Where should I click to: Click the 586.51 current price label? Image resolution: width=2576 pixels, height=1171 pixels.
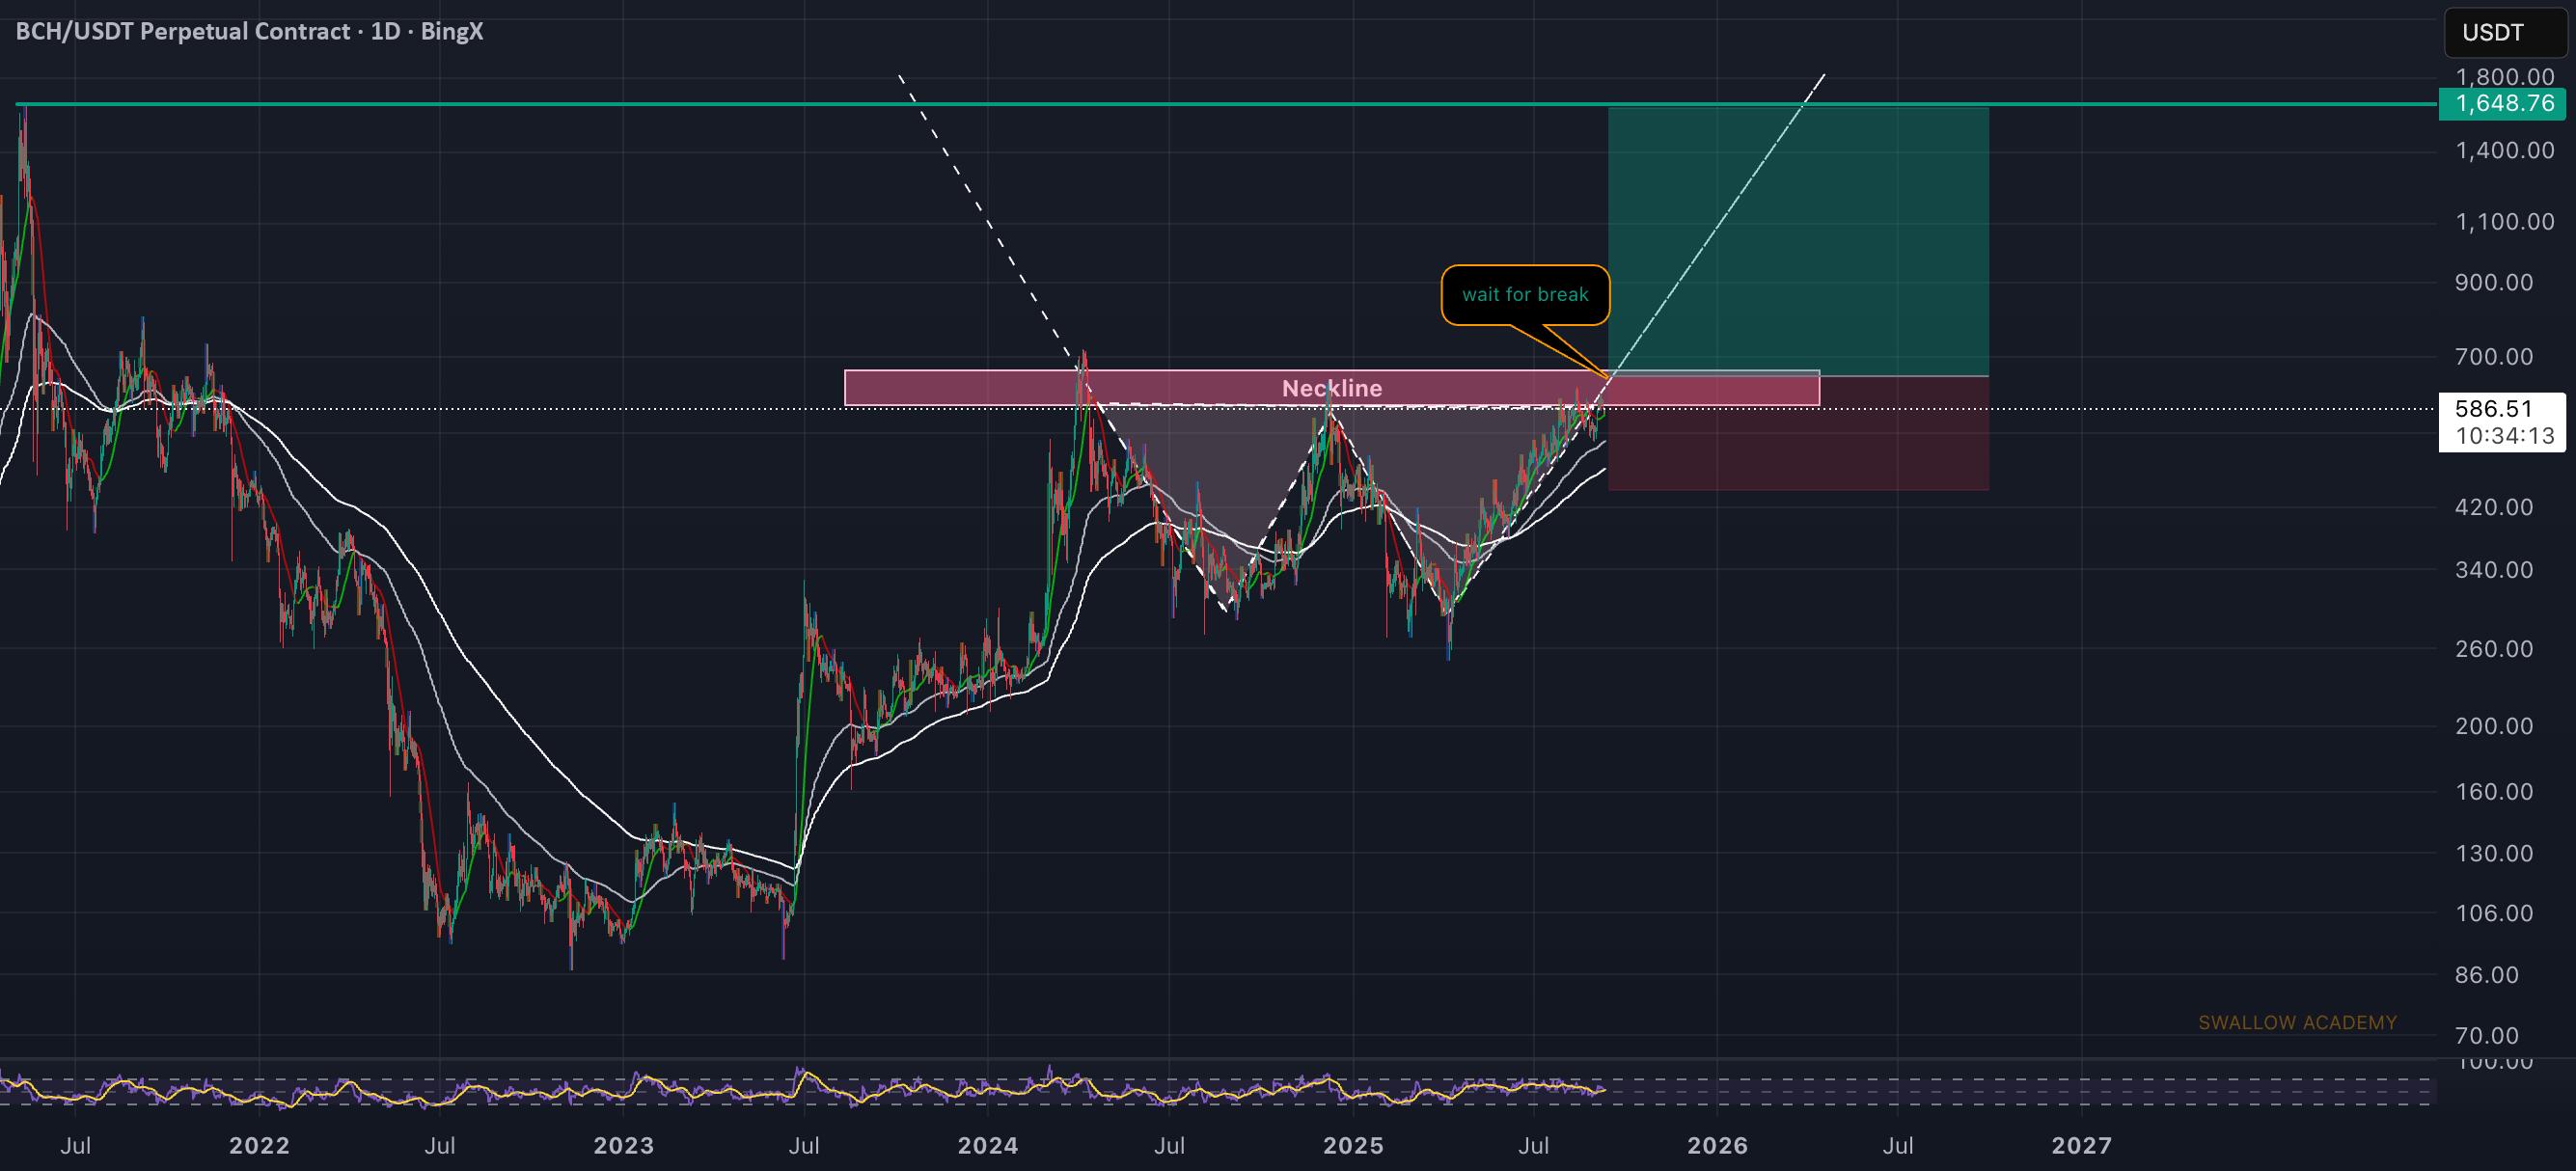point(2502,422)
